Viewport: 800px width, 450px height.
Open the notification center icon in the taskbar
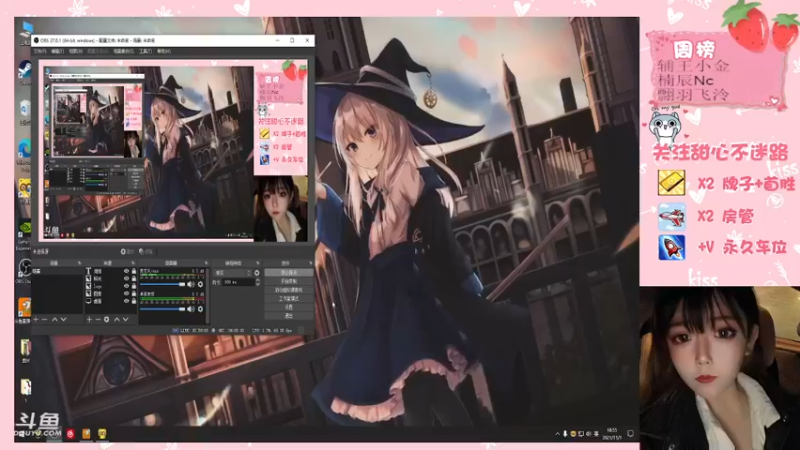tap(630, 434)
